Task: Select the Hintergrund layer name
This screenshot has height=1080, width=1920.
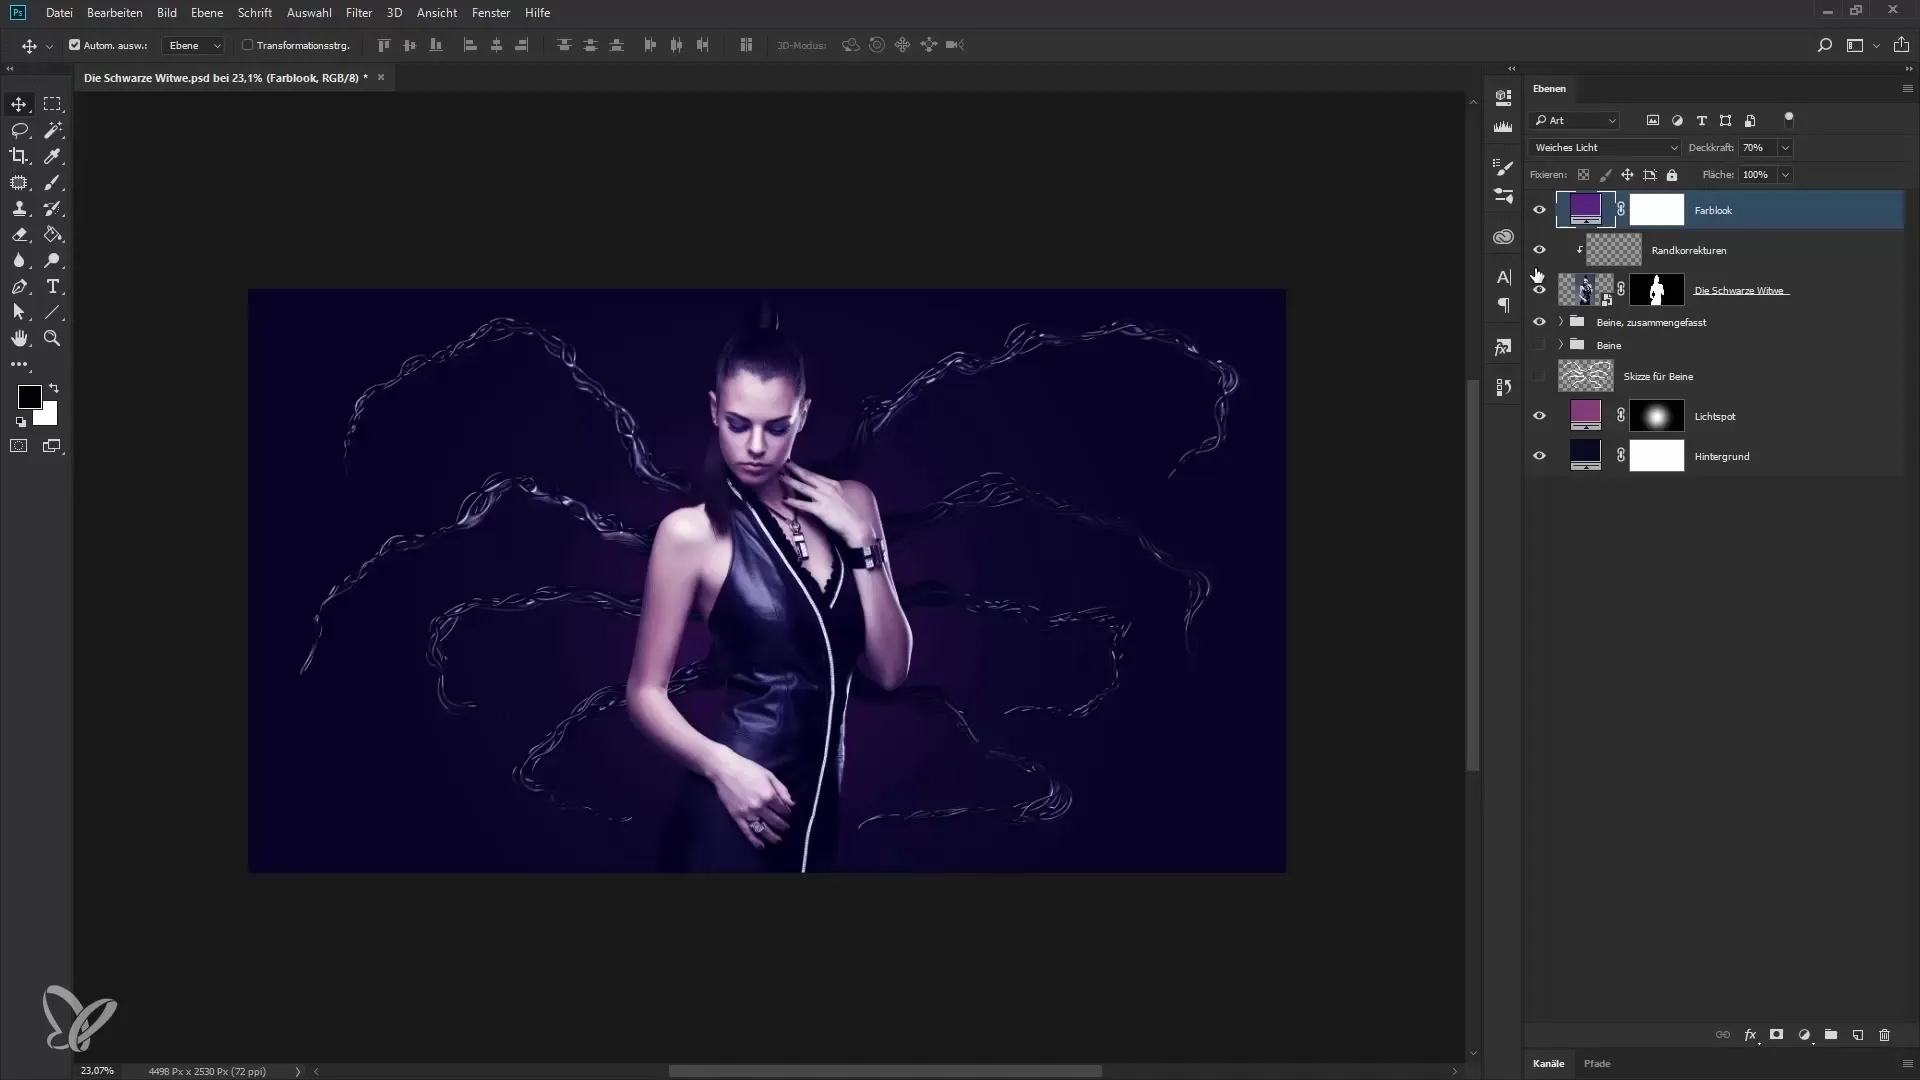Action: click(x=1721, y=456)
